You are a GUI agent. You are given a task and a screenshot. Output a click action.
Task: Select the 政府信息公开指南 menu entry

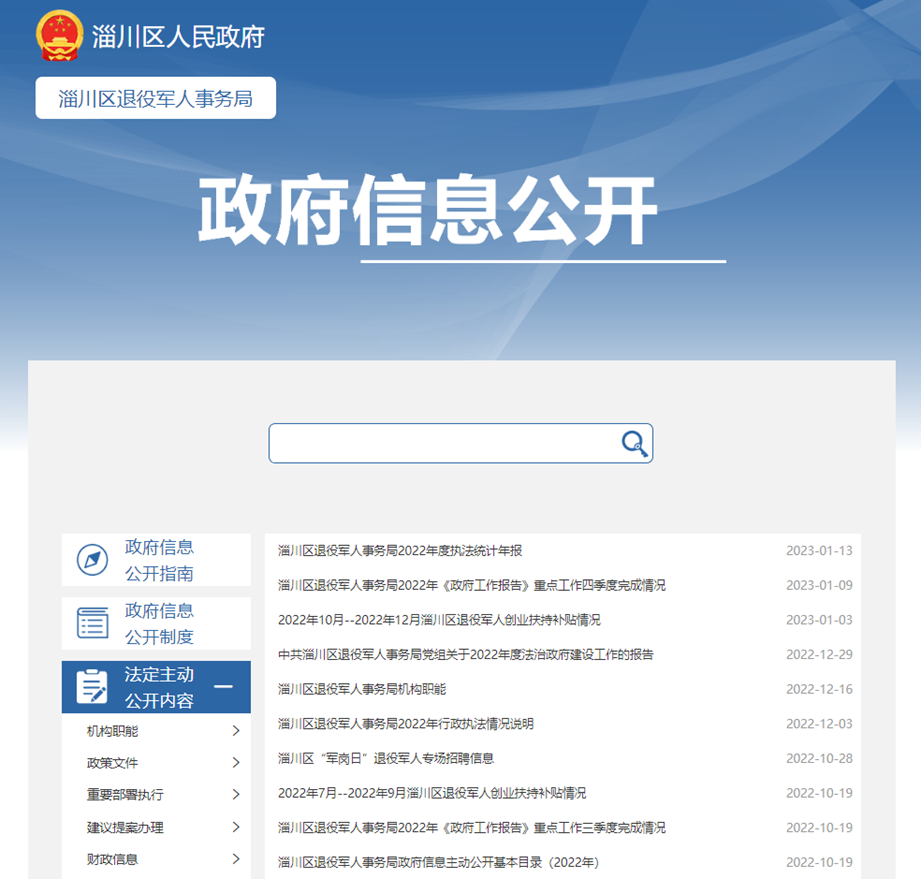[x=159, y=560]
